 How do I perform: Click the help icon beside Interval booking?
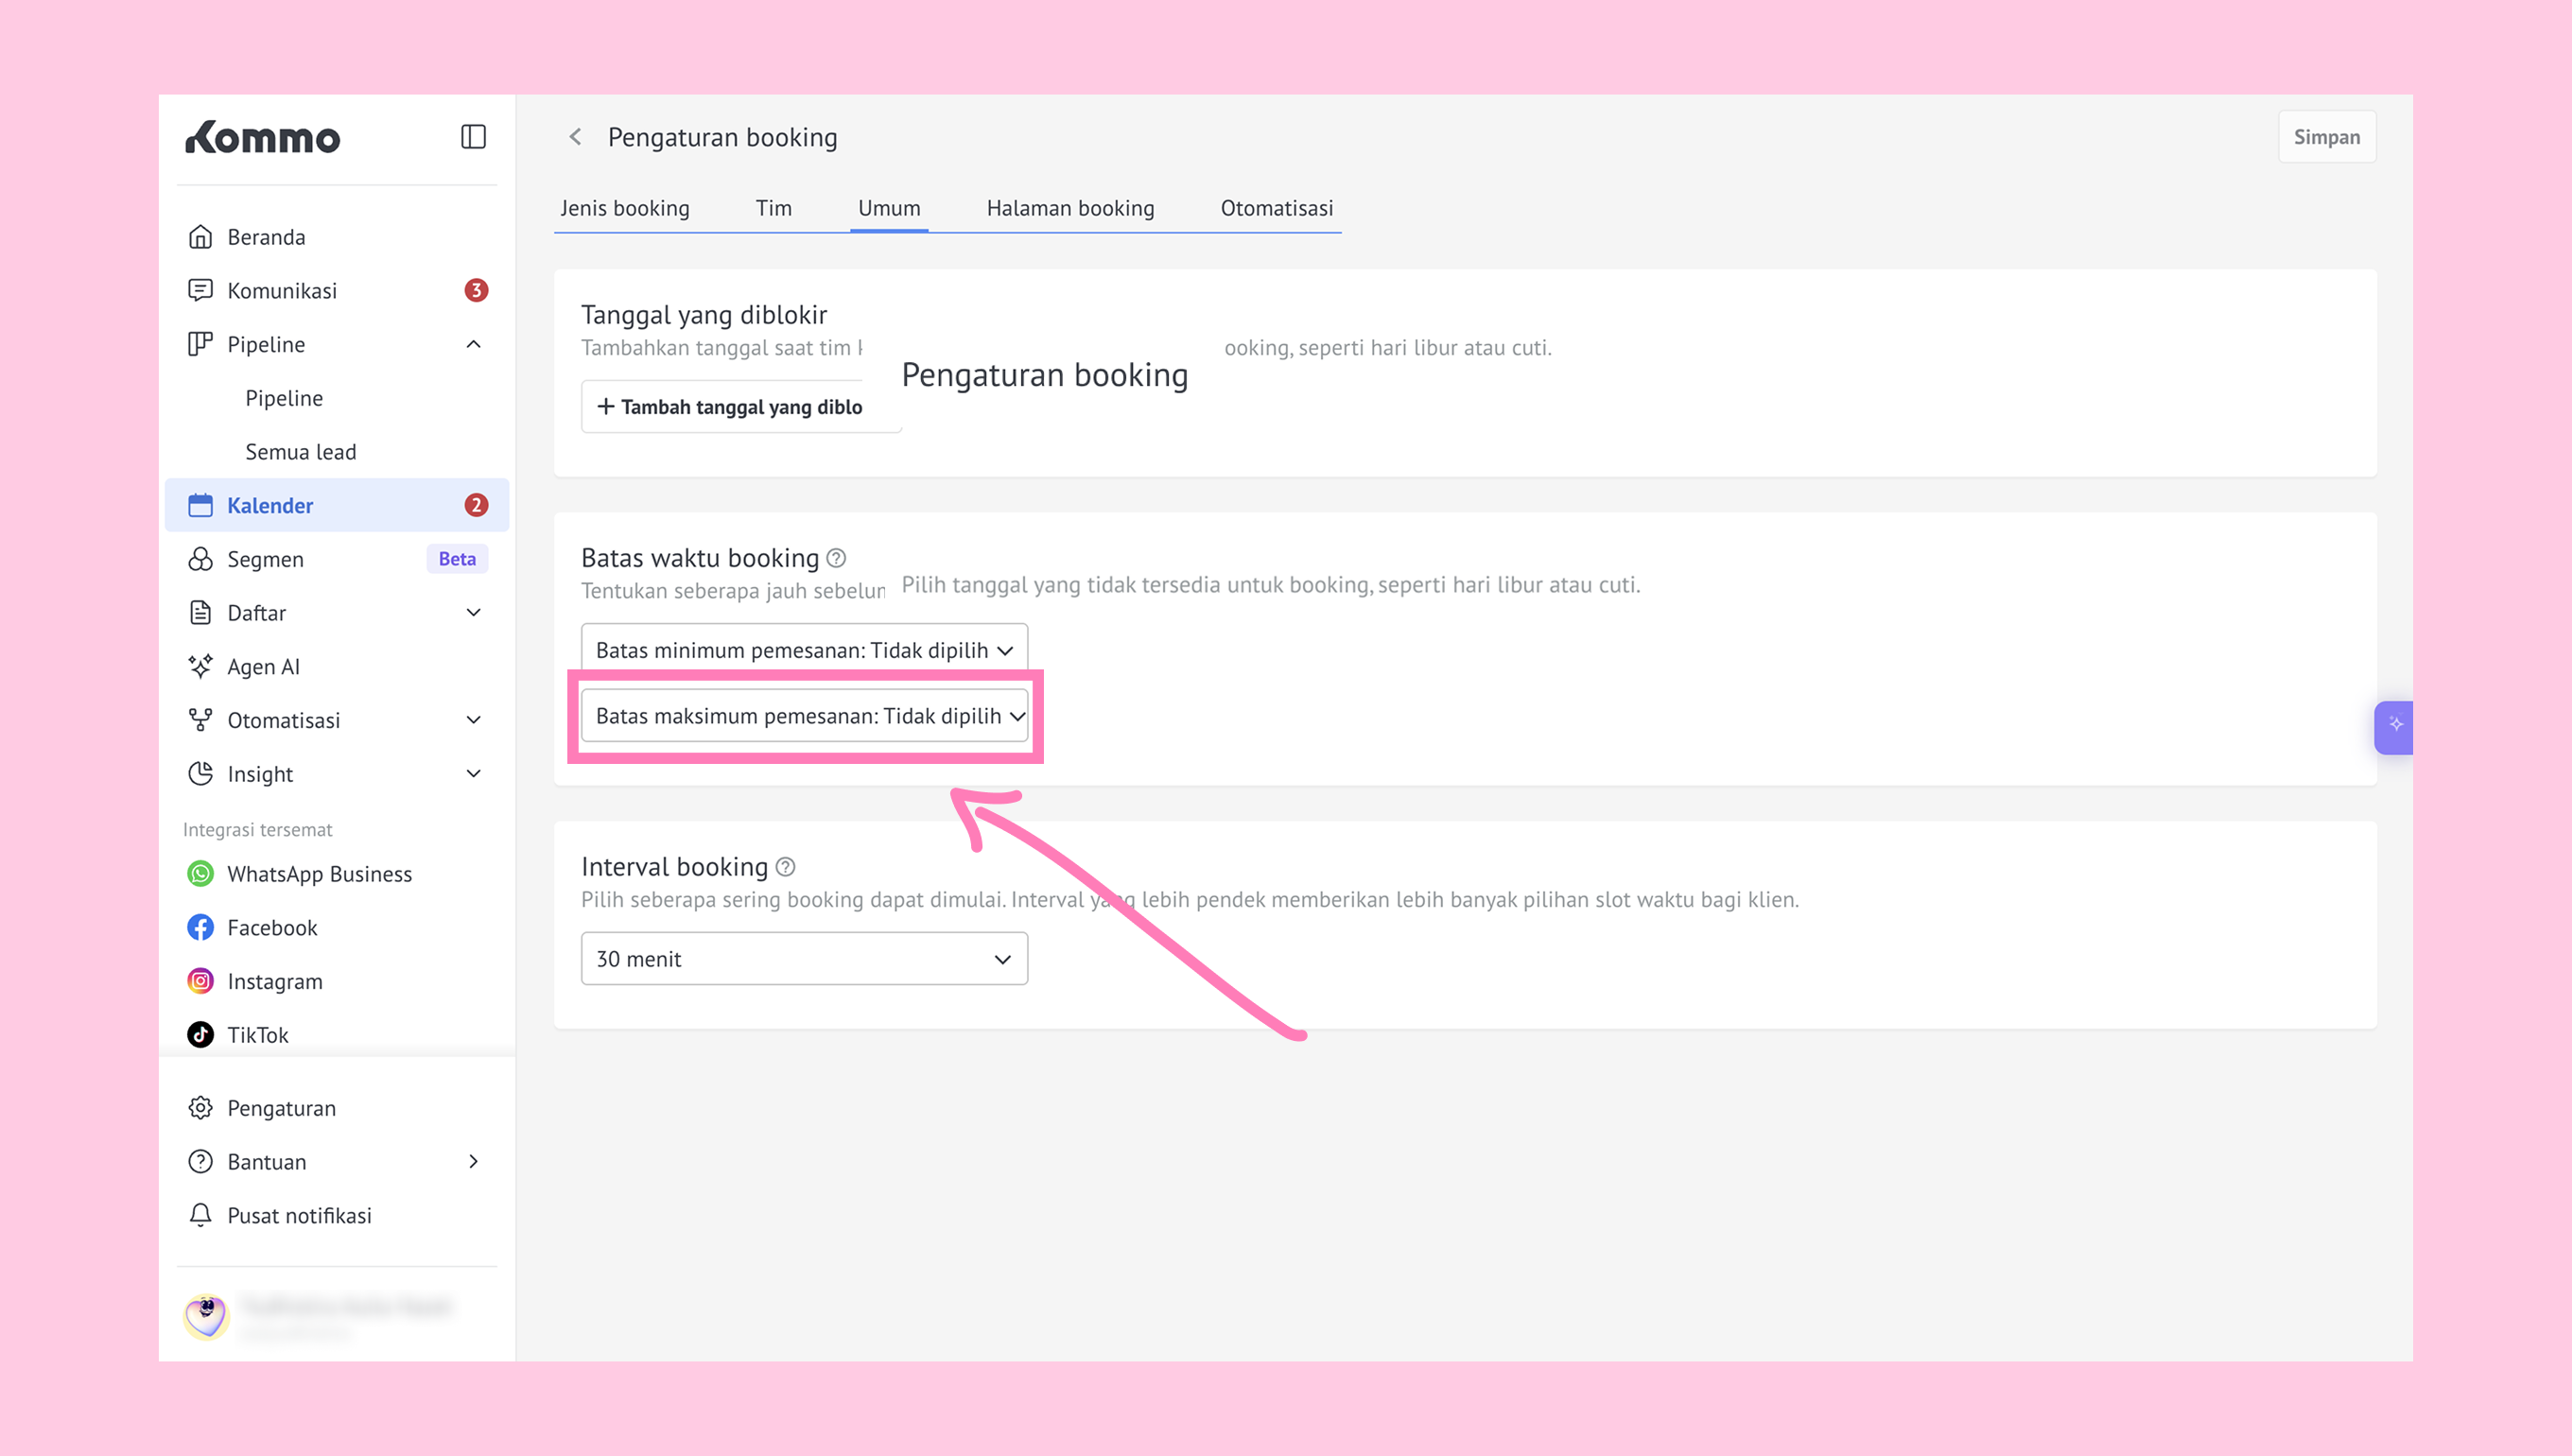[x=786, y=867]
